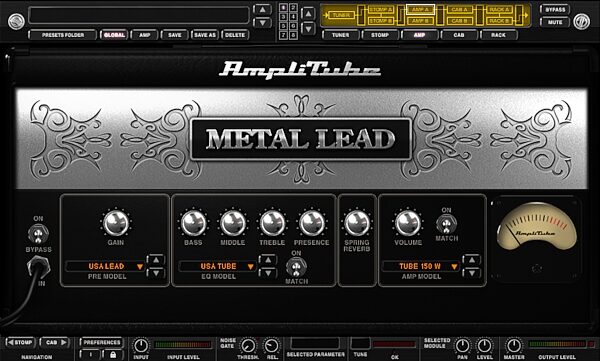Click the Spring Reverb knob
The image size is (600, 361).
pyautogui.click(x=357, y=223)
